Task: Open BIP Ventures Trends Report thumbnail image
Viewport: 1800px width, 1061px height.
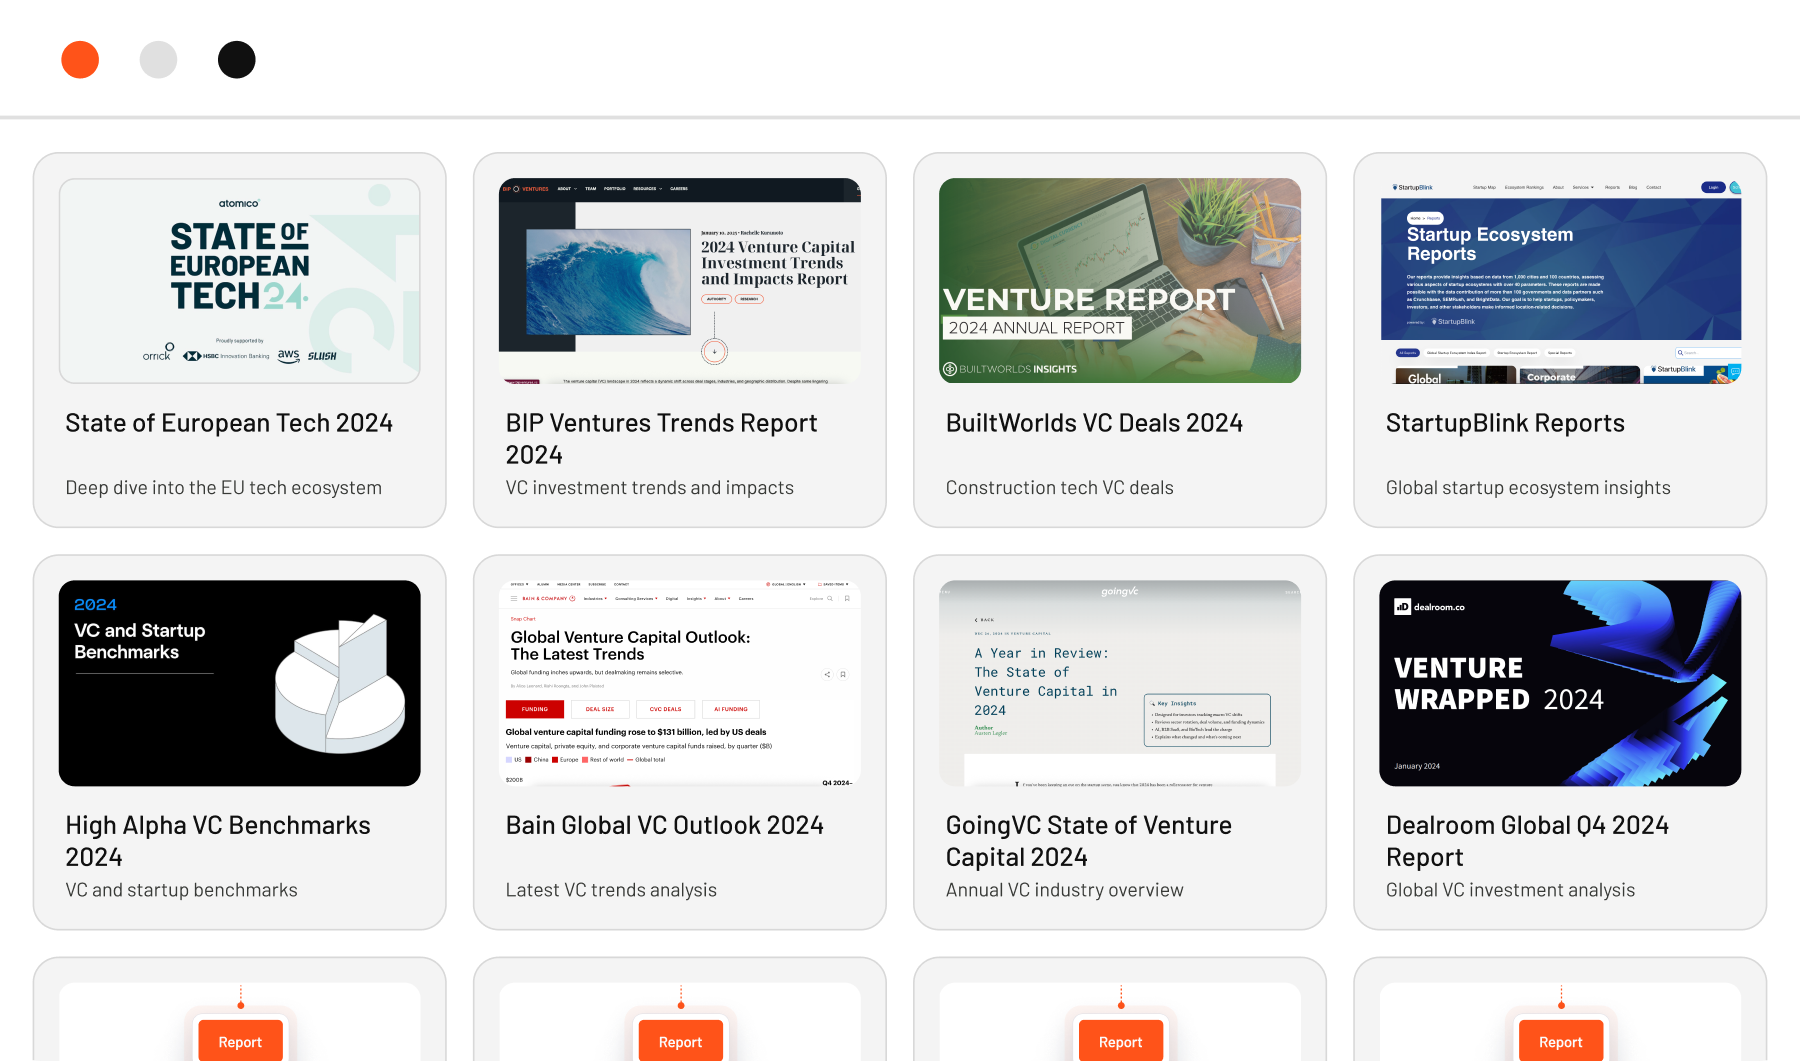Action: (680, 281)
